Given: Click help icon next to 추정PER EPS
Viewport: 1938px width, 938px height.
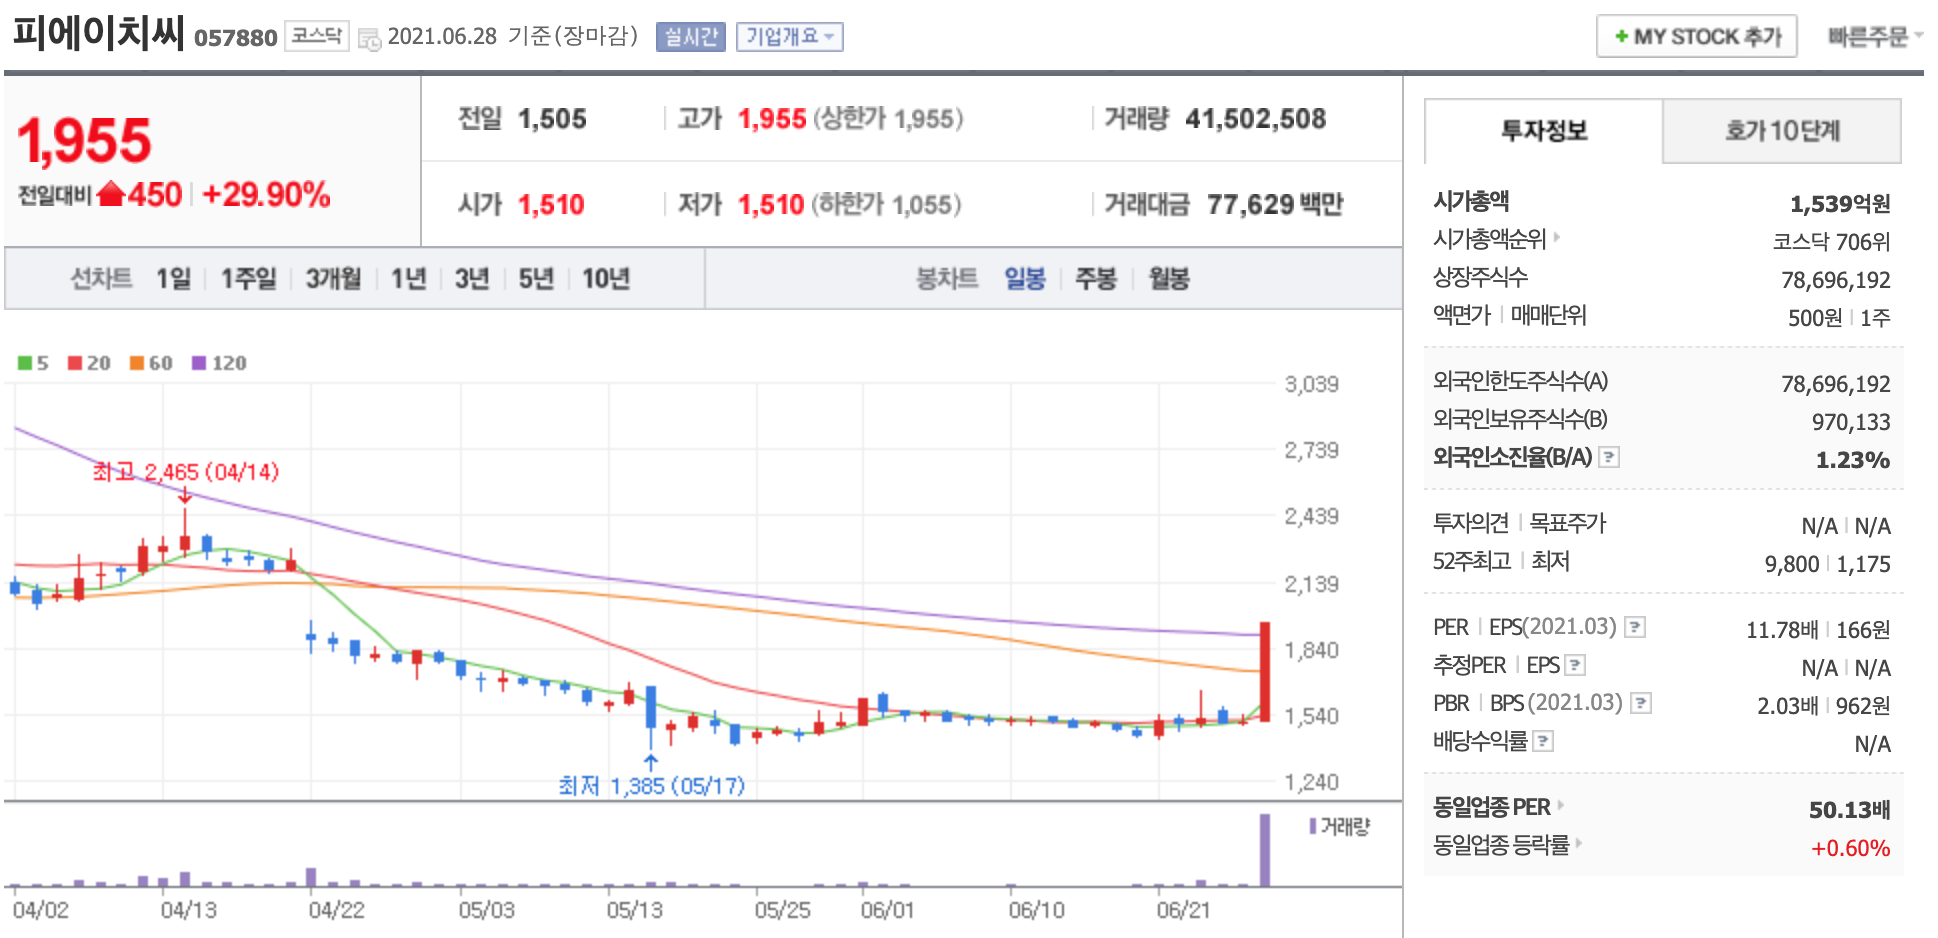Looking at the screenshot, I should tap(1575, 665).
